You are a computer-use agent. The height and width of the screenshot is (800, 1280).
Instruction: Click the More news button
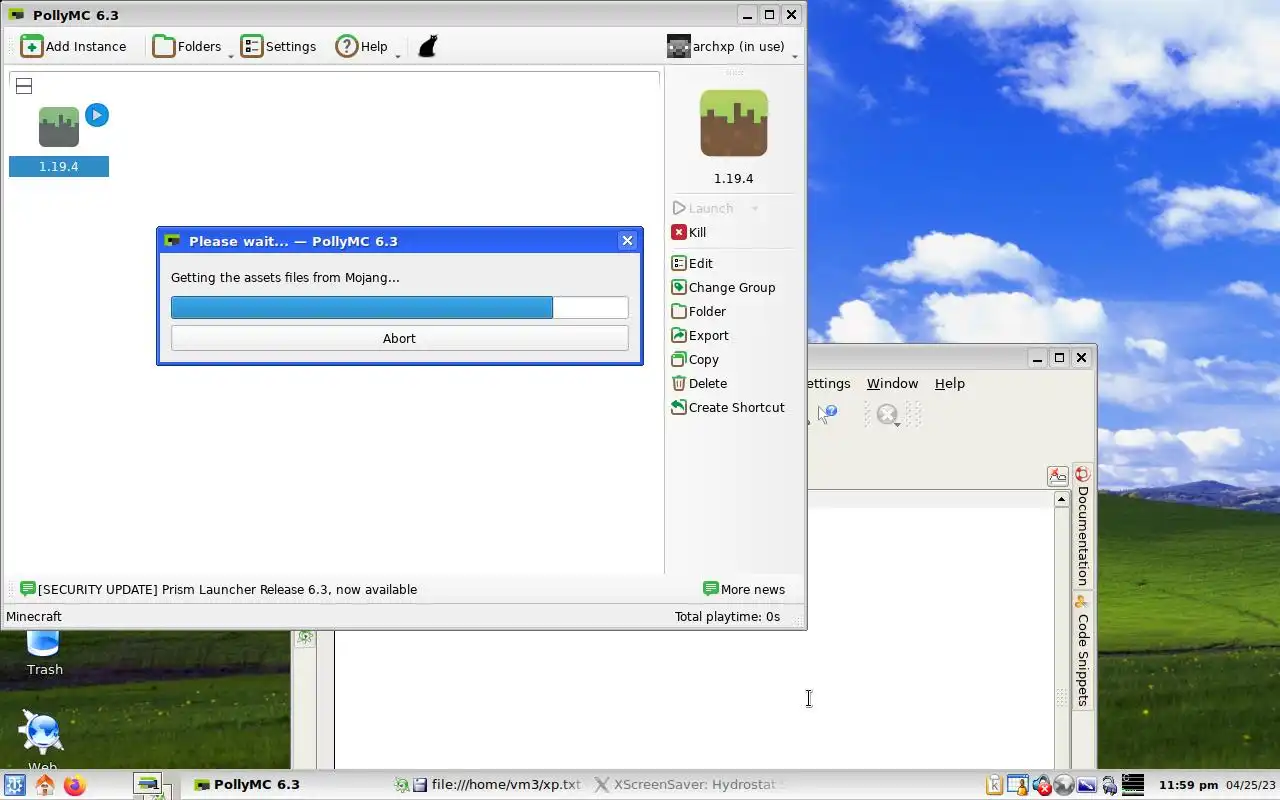744,589
